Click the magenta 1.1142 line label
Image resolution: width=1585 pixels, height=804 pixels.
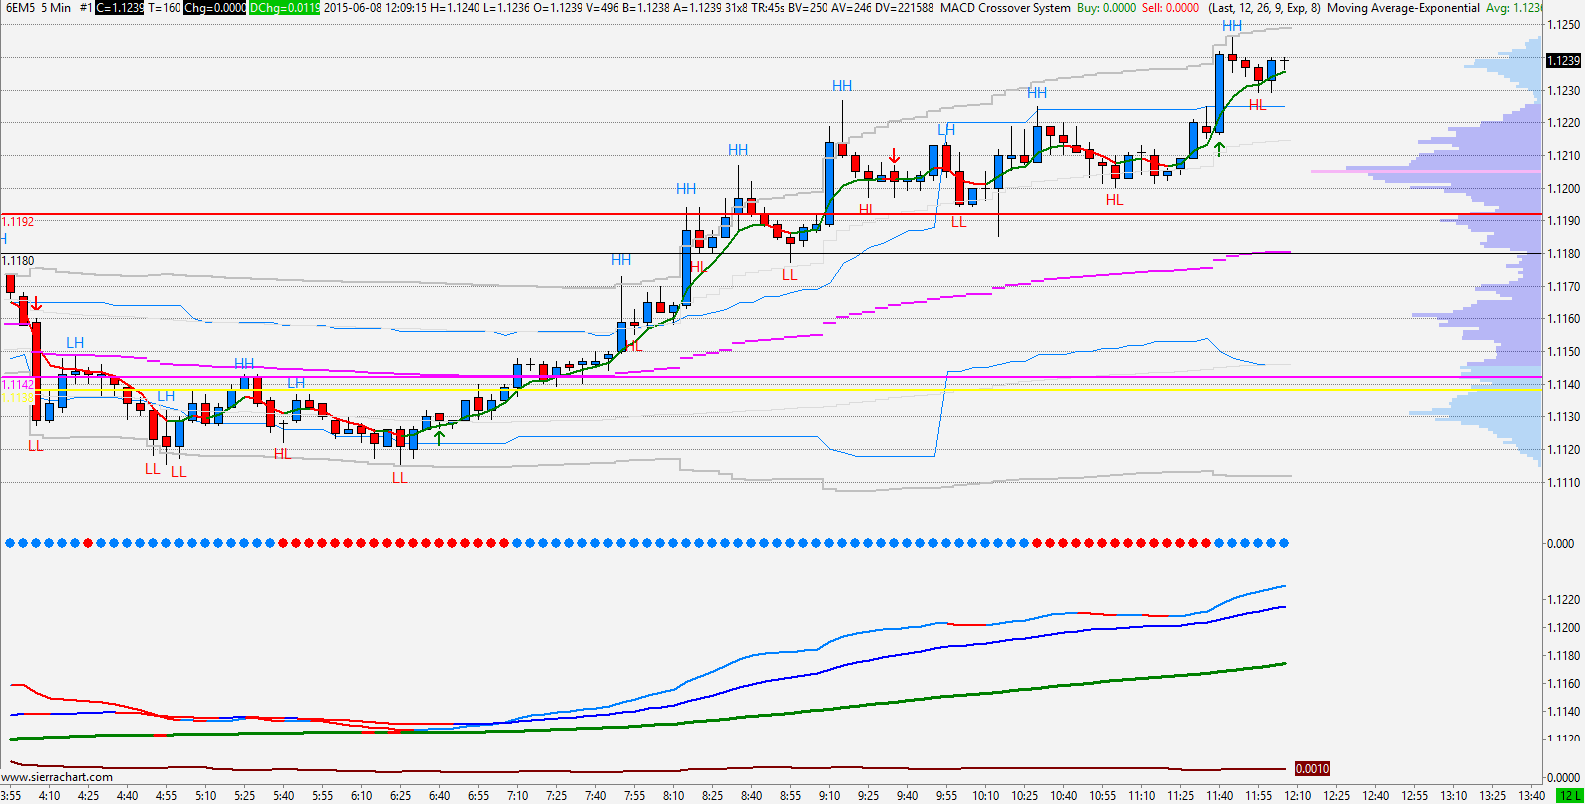pyautogui.click(x=18, y=385)
